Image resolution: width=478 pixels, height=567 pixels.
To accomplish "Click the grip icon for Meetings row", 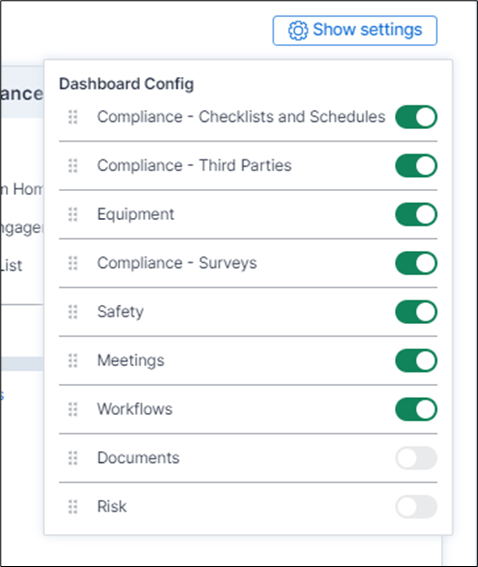I will pos(73,361).
